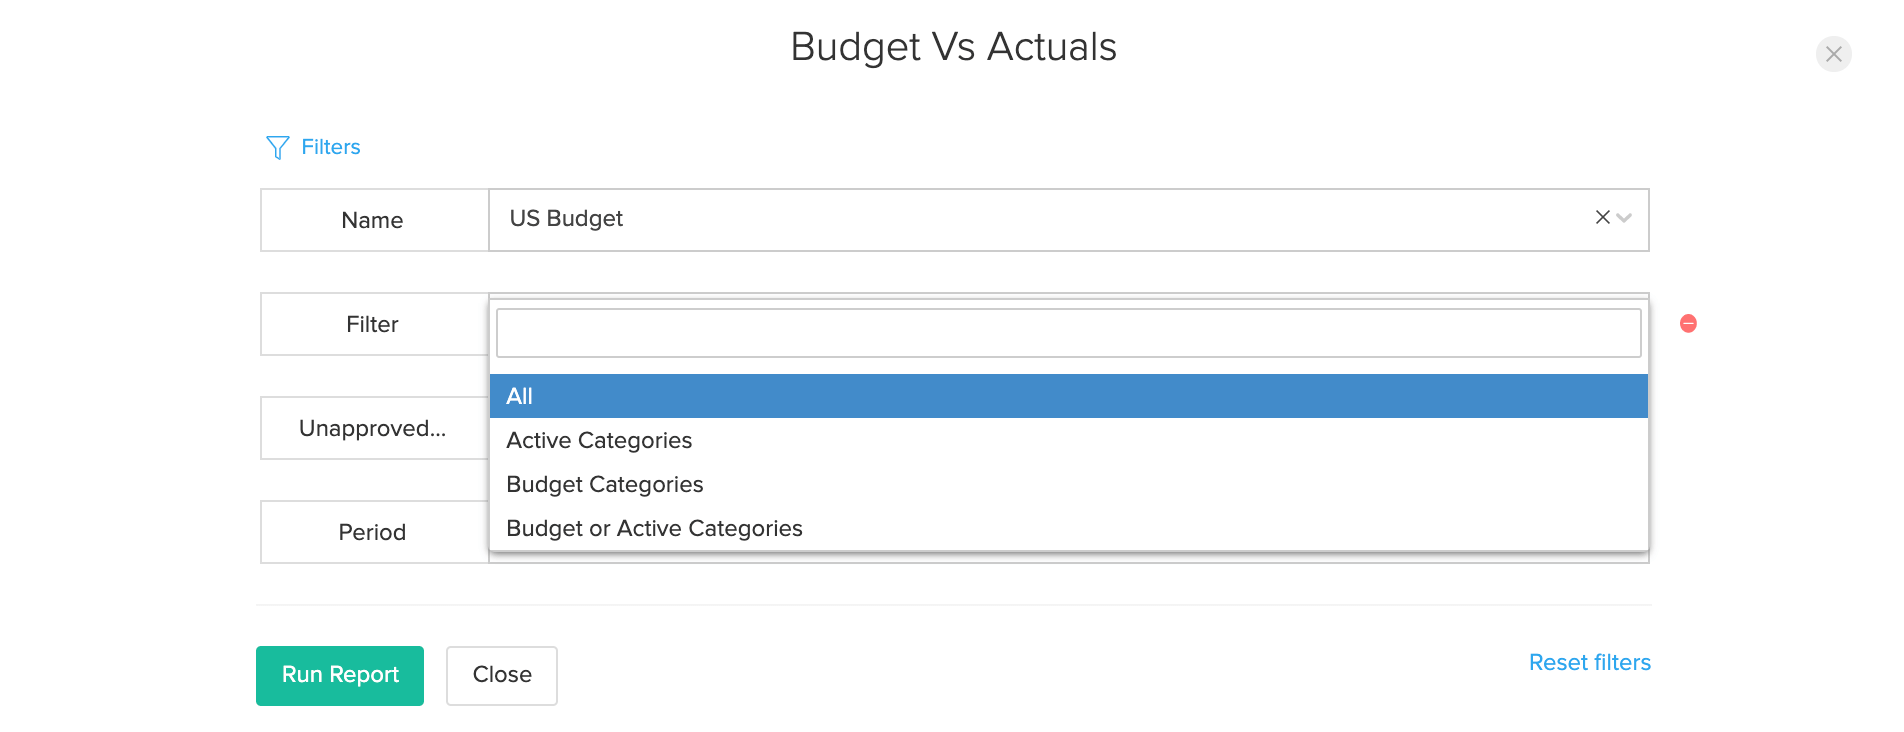Click the funnel Filters icon

pos(277,148)
